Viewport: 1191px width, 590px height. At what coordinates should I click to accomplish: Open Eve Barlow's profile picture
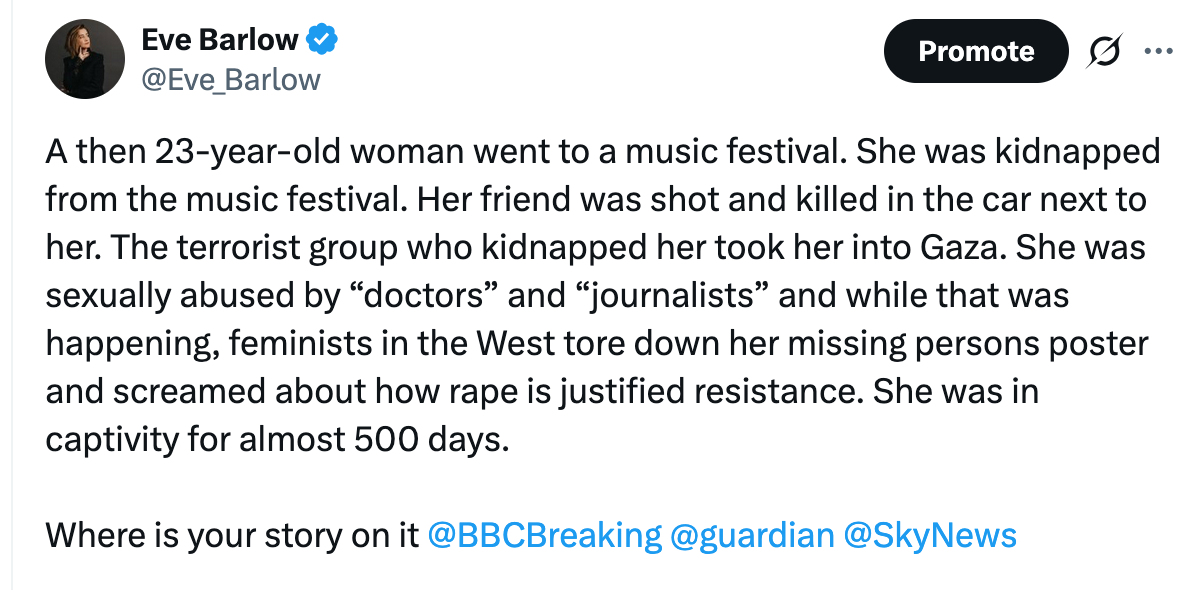[x=84, y=58]
